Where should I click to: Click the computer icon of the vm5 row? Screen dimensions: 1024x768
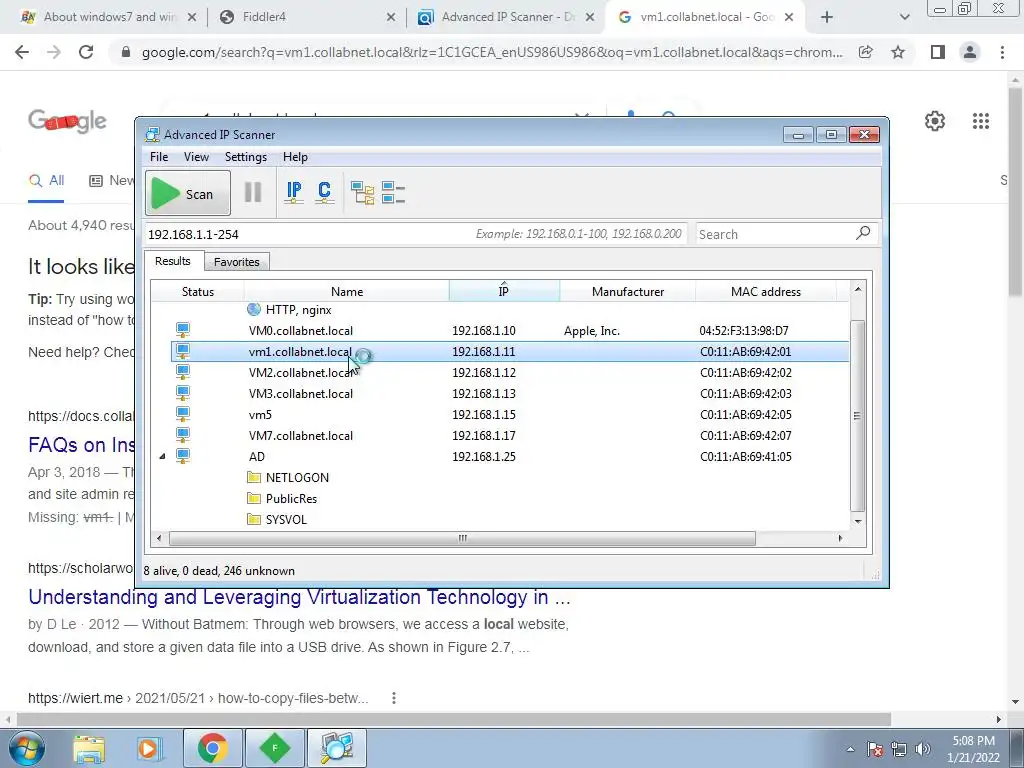183,414
